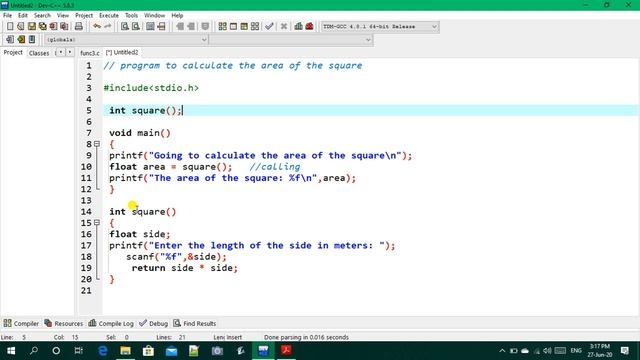
Task: Click the 'float side;' code line
Action: tap(140, 234)
